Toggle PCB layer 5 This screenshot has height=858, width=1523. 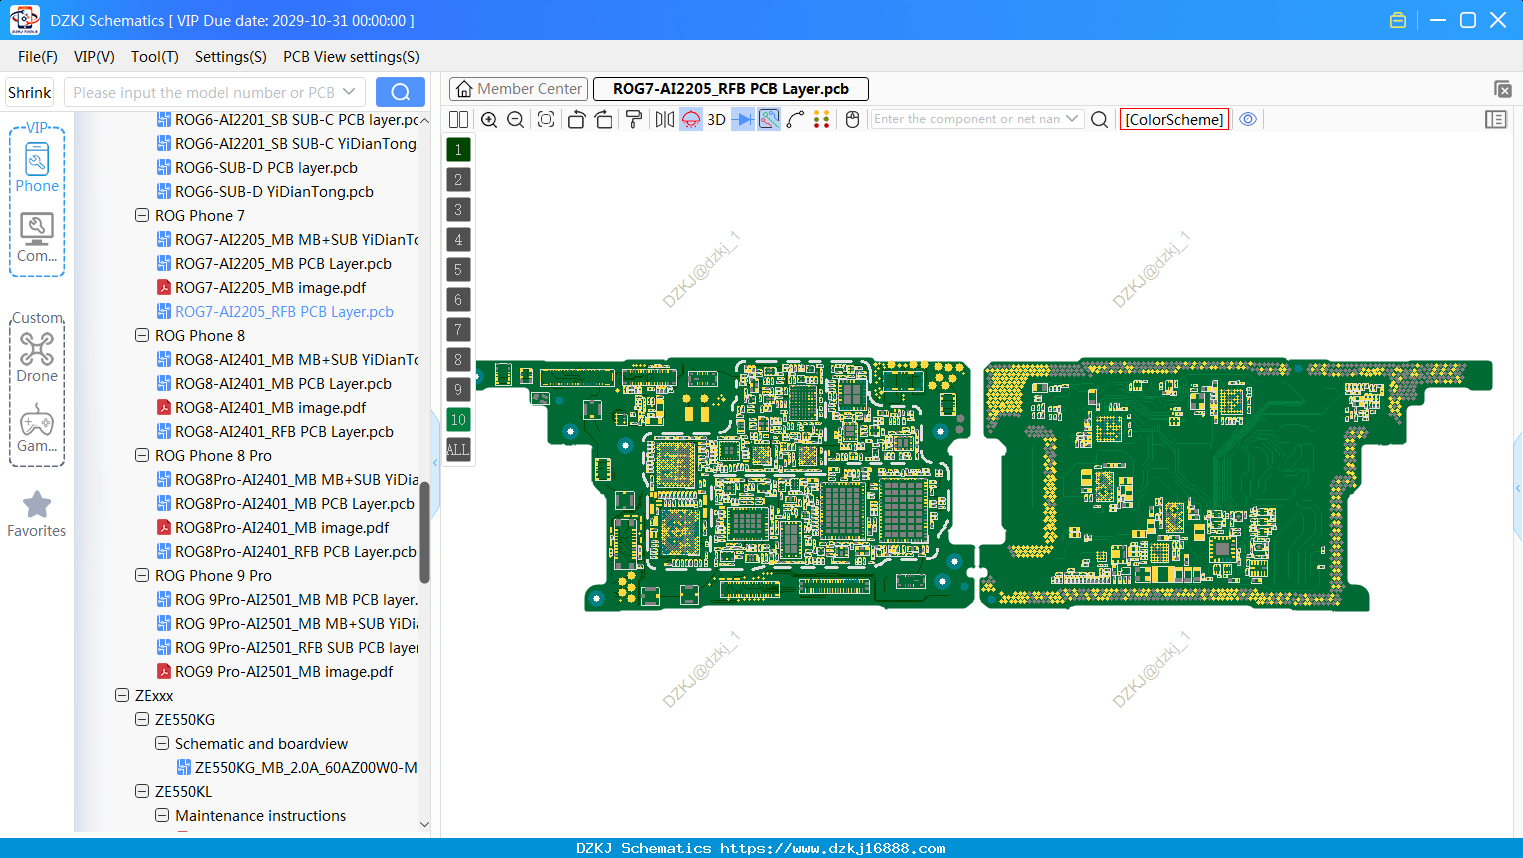pos(458,270)
